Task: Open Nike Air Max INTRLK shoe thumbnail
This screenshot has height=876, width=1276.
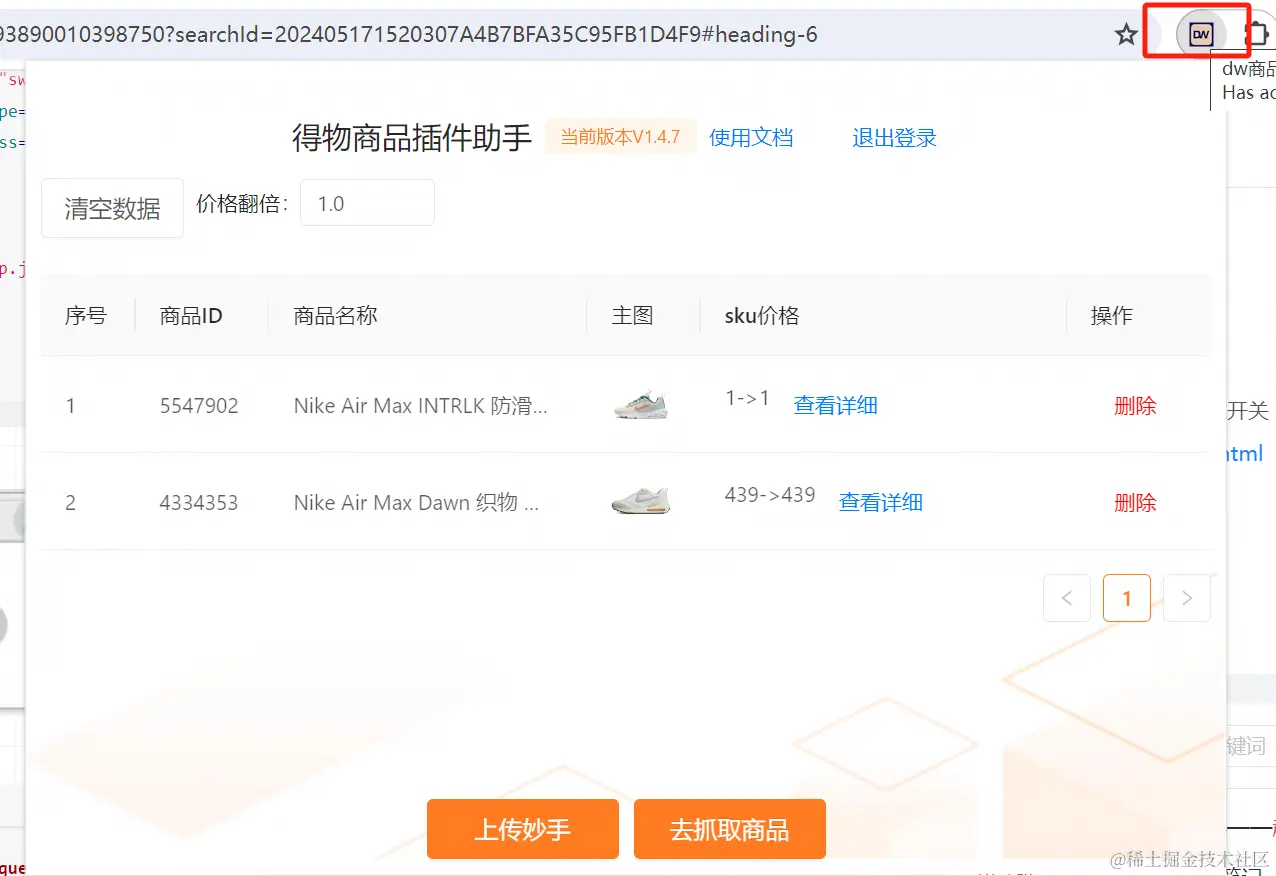Action: (640, 404)
